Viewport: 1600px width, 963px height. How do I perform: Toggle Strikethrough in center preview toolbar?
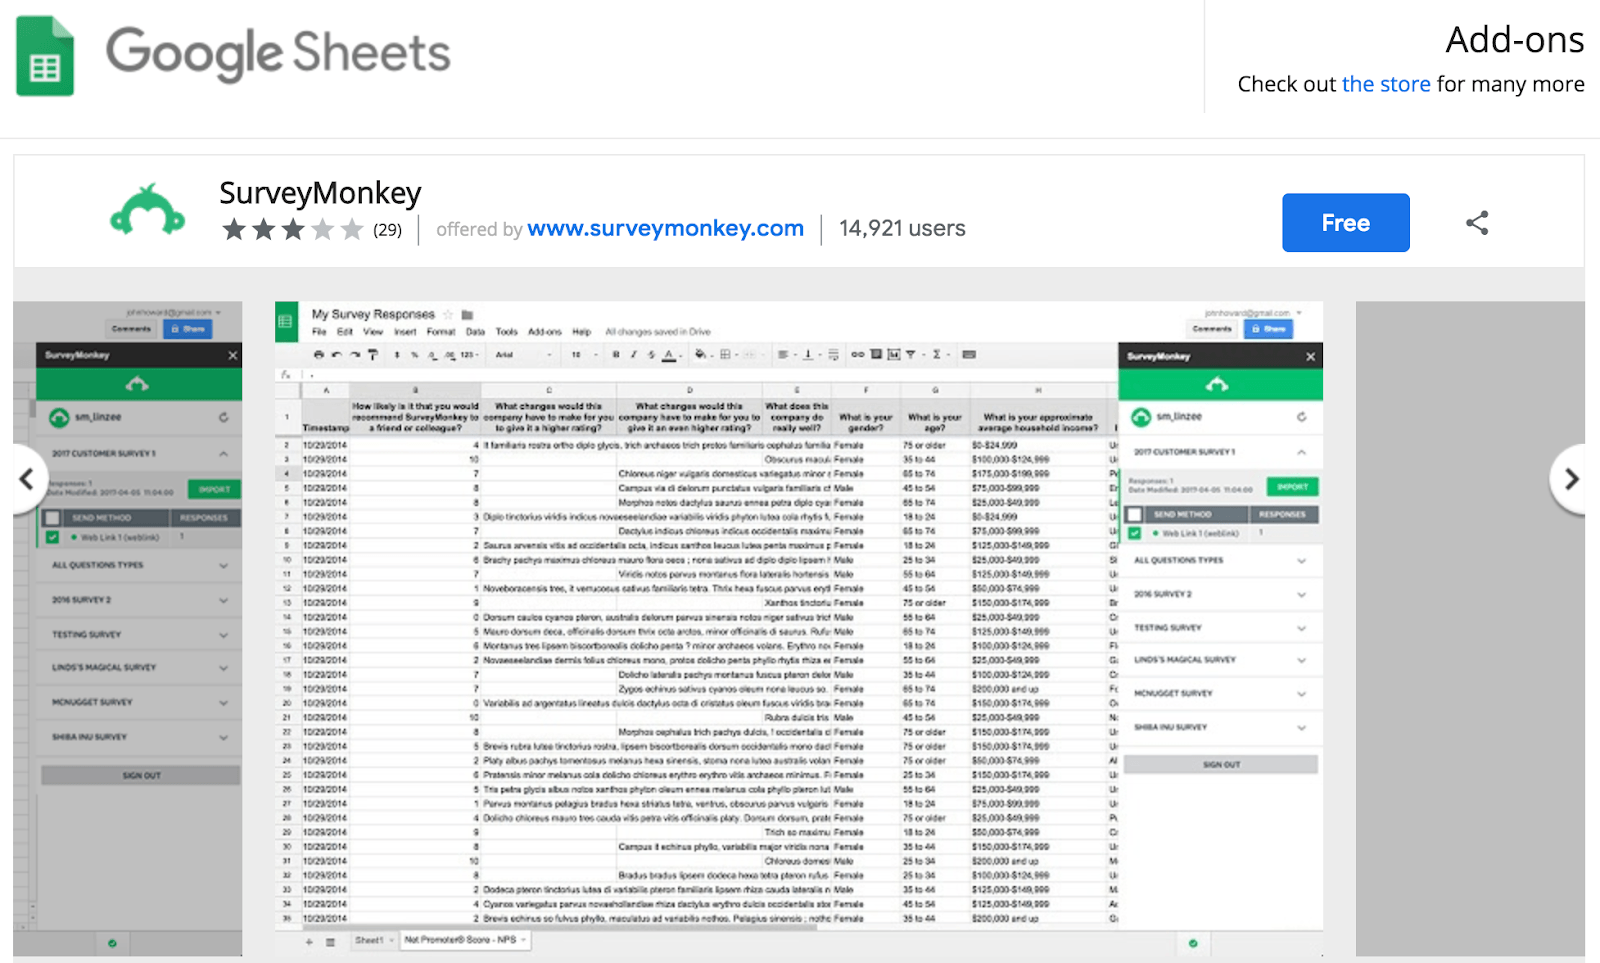(651, 354)
